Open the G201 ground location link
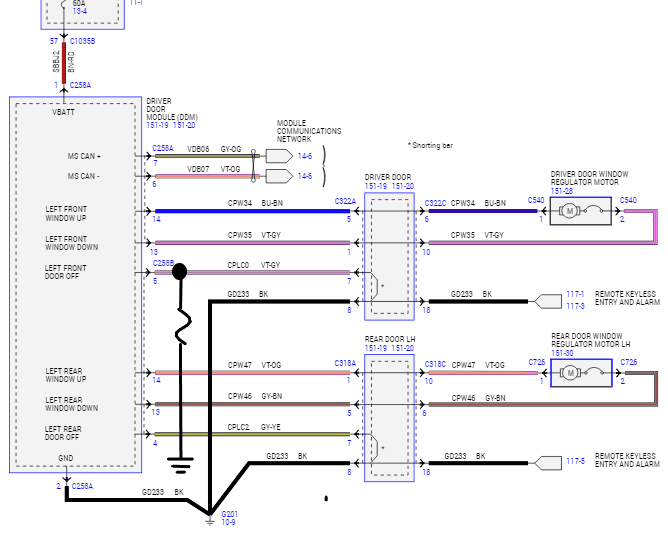 (x=229, y=514)
